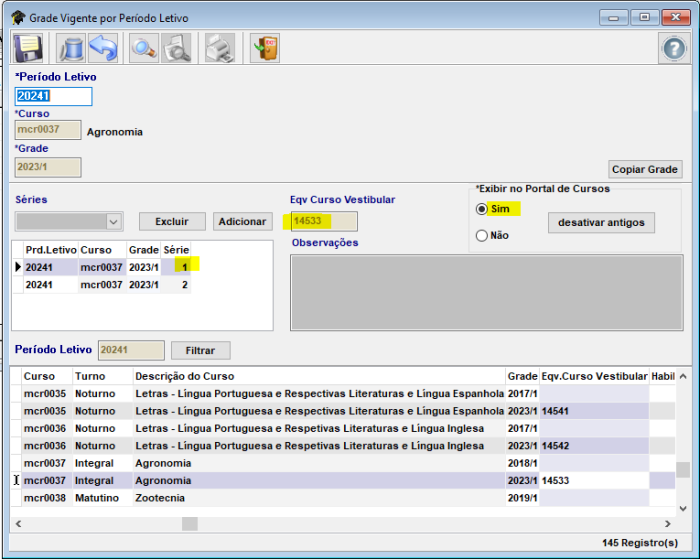Click the exit door icon

tap(264, 48)
